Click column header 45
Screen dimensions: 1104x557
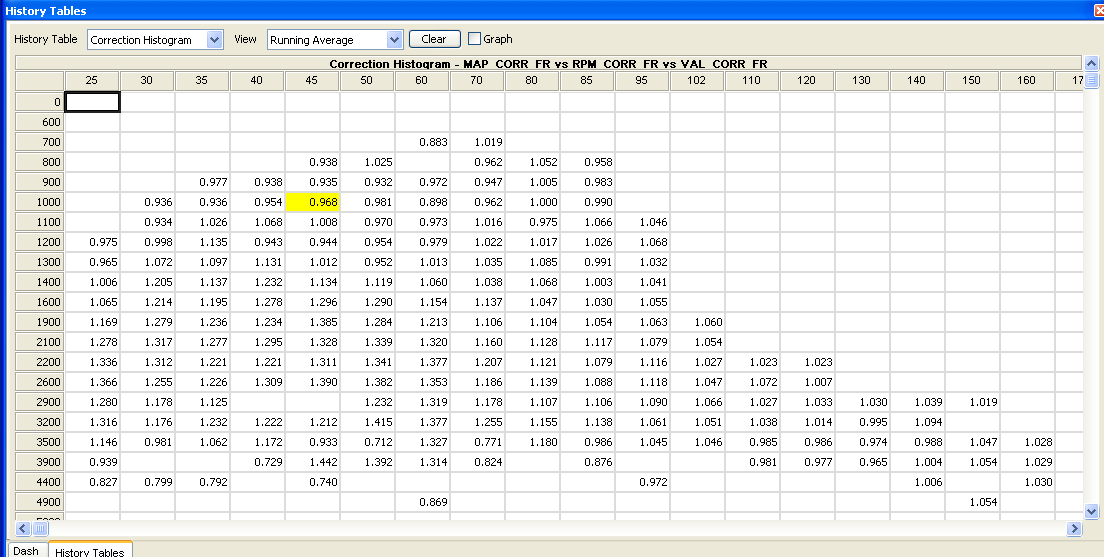[312, 80]
